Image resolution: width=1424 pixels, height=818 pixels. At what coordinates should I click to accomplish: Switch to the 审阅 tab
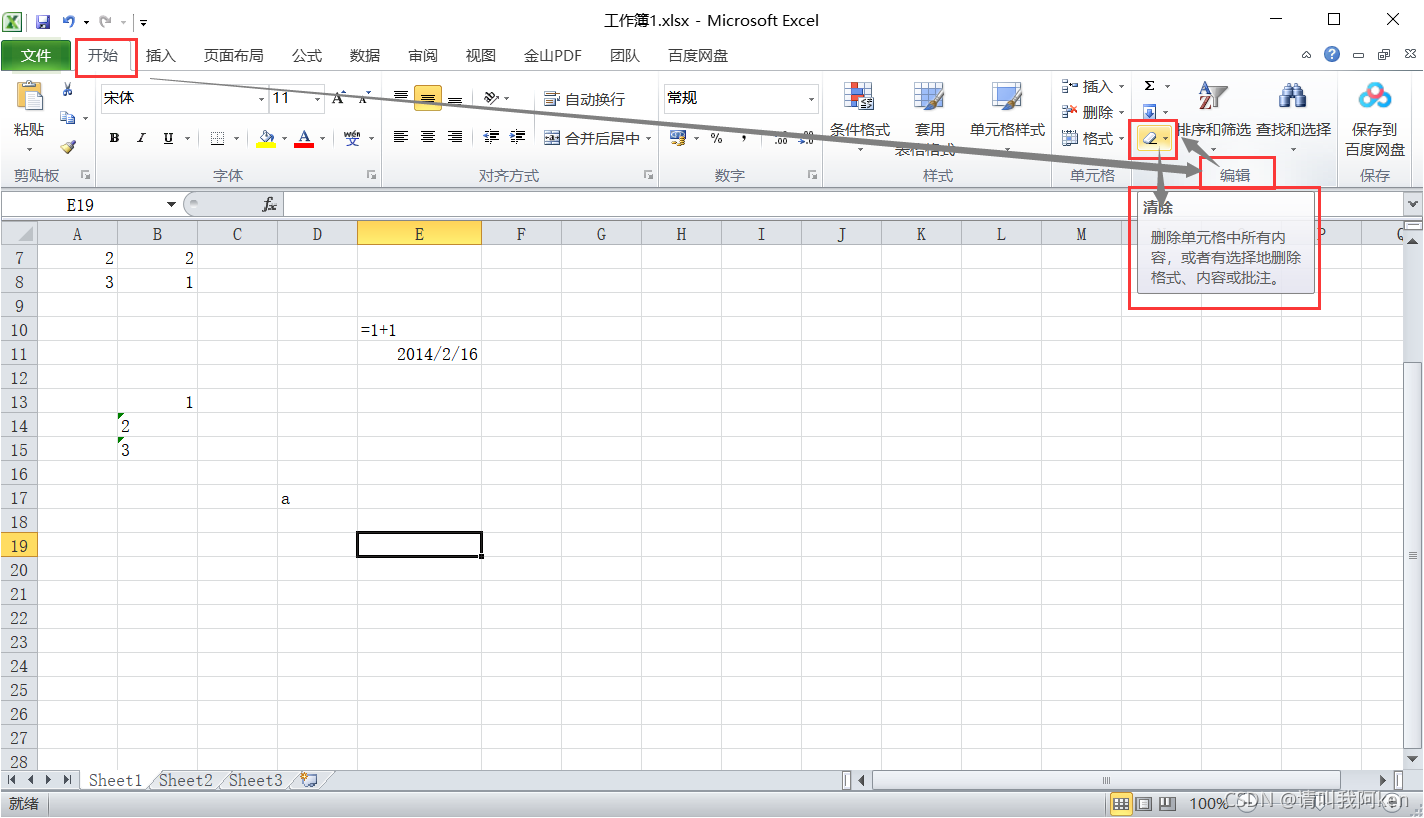click(423, 56)
